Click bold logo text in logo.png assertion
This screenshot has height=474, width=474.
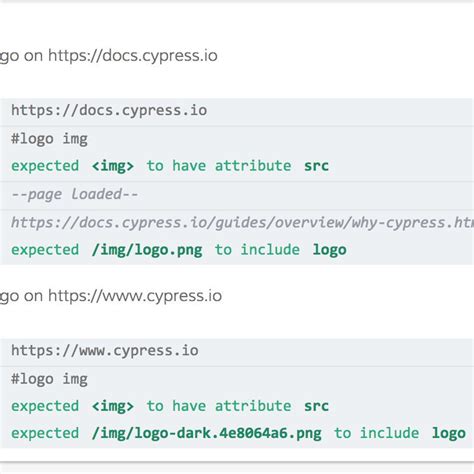coord(329,250)
